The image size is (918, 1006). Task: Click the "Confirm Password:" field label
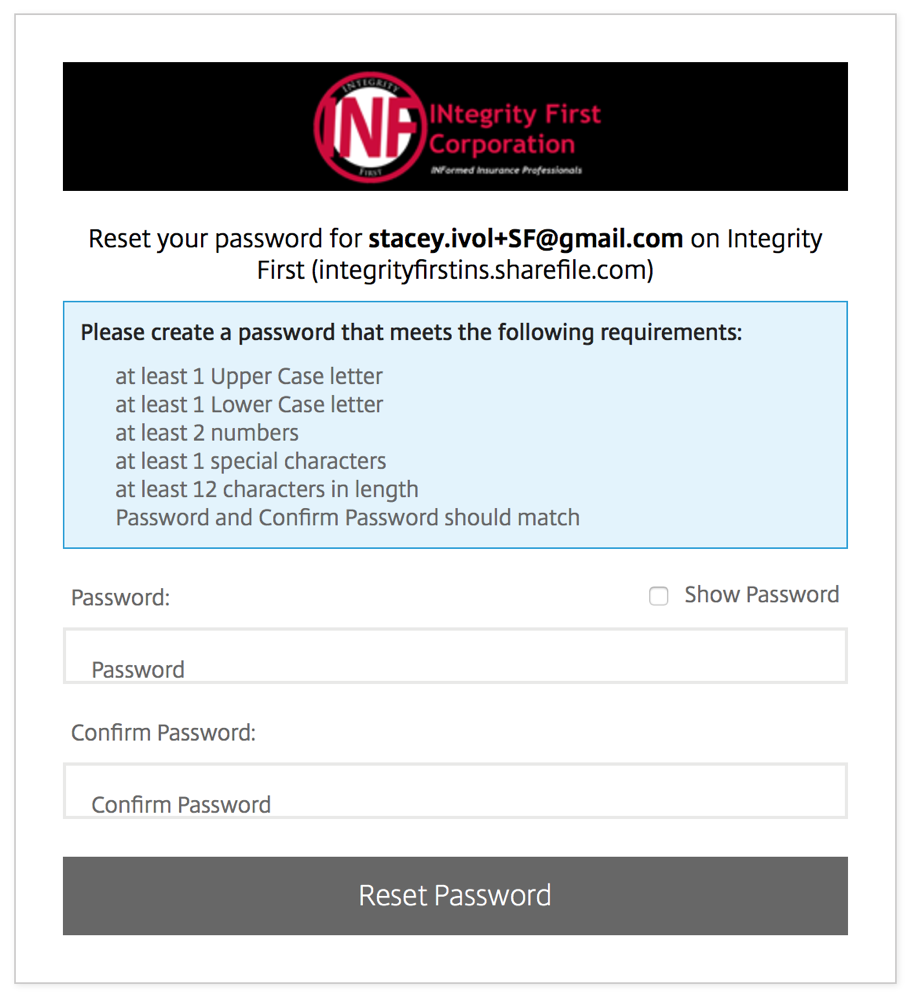tap(163, 733)
